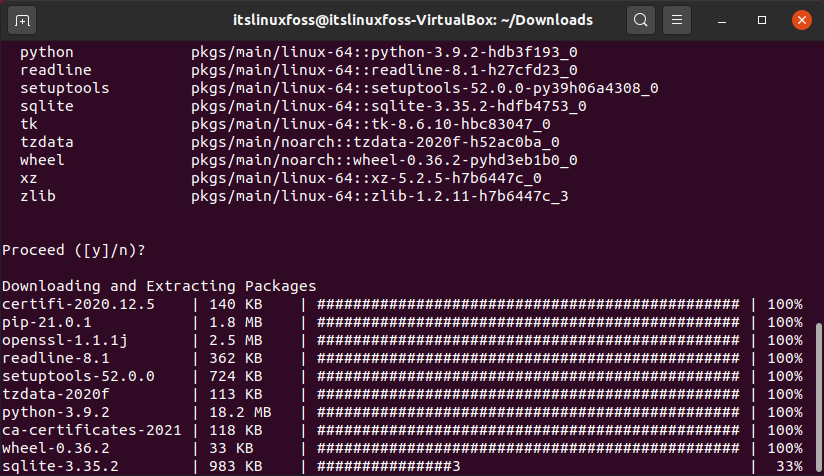Click the window title text
Screen dimensions: 824x476
click(413, 20)
